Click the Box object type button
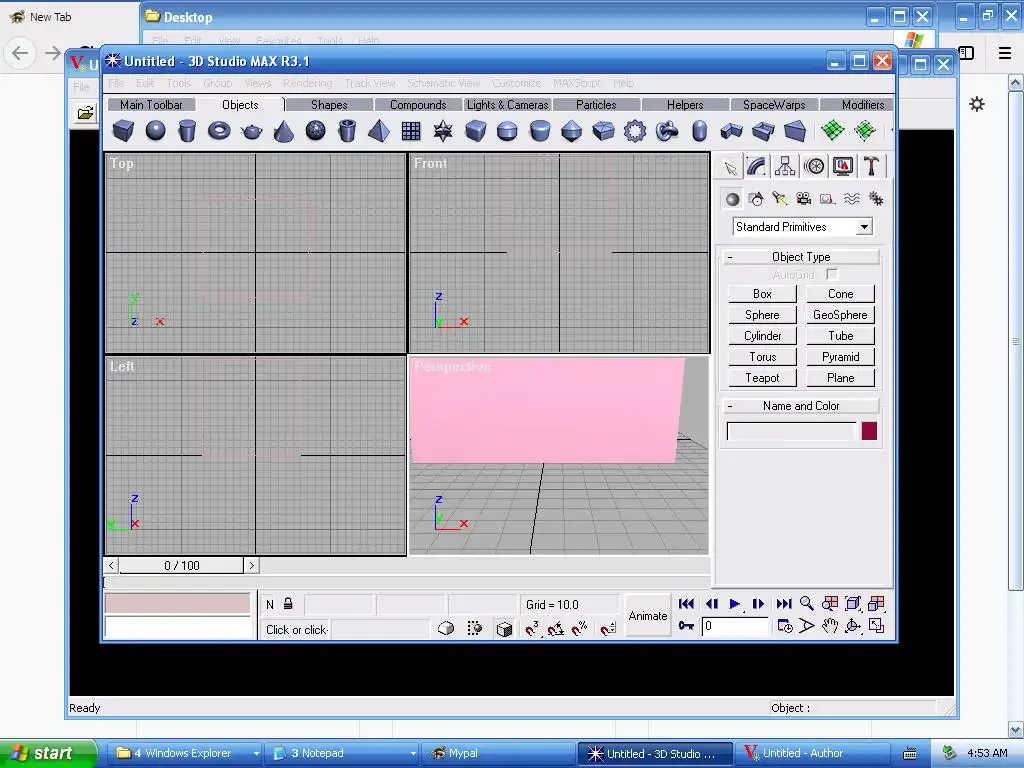Image resolution: width=1024 pixels, height=768 pixels. coord(762,294)
